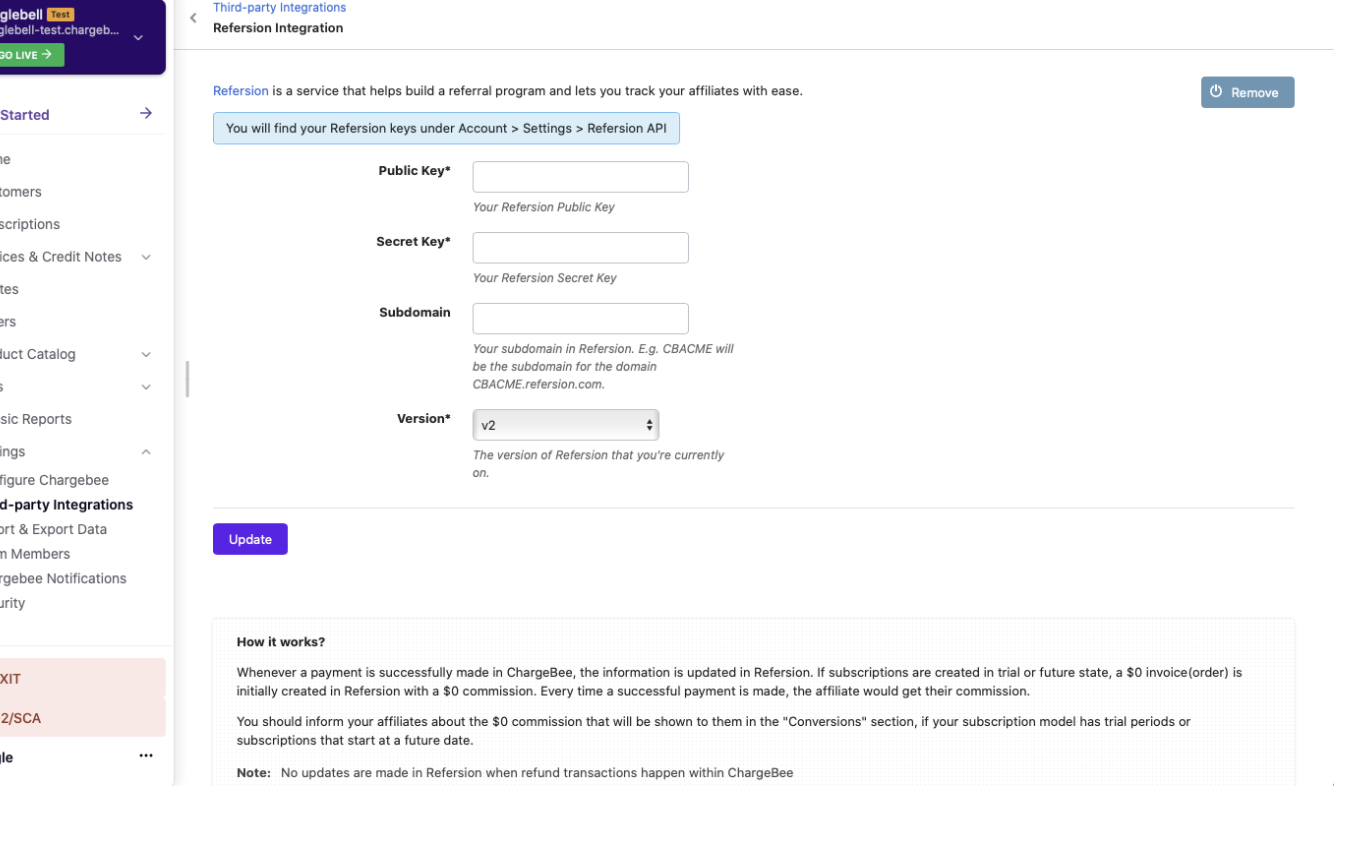Screen dimensions: 1366x846
Task: Expand Invoices & Credit Notes submenu
Action: coord(146,257)
